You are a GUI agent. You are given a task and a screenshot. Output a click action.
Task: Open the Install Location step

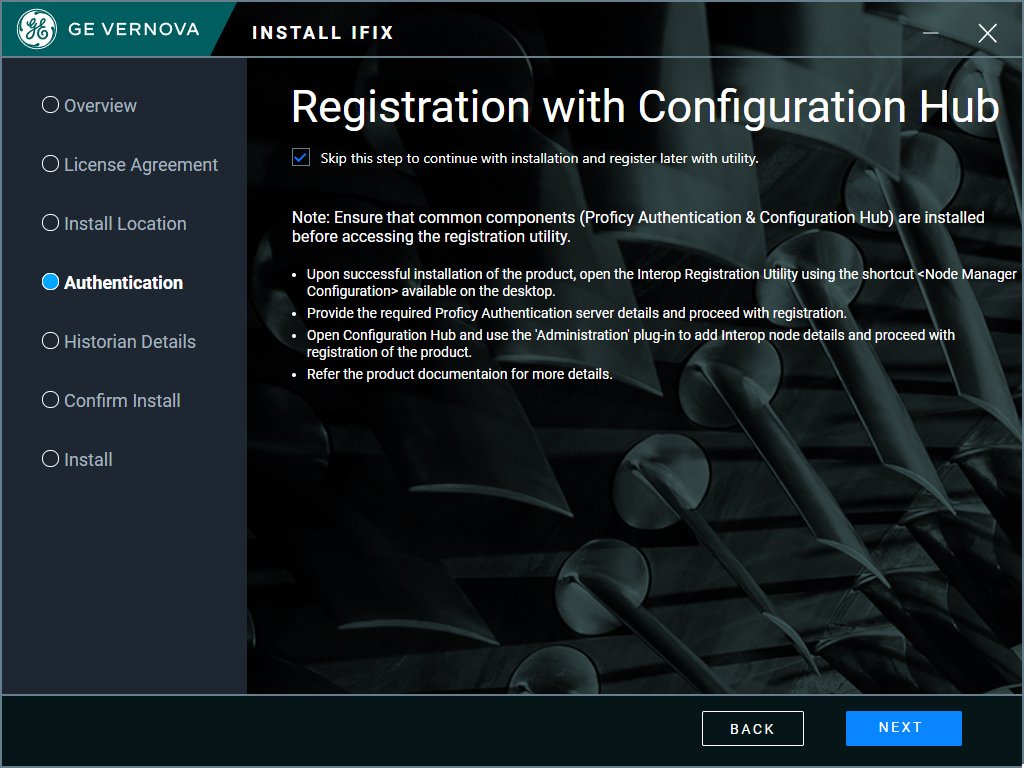114,223
